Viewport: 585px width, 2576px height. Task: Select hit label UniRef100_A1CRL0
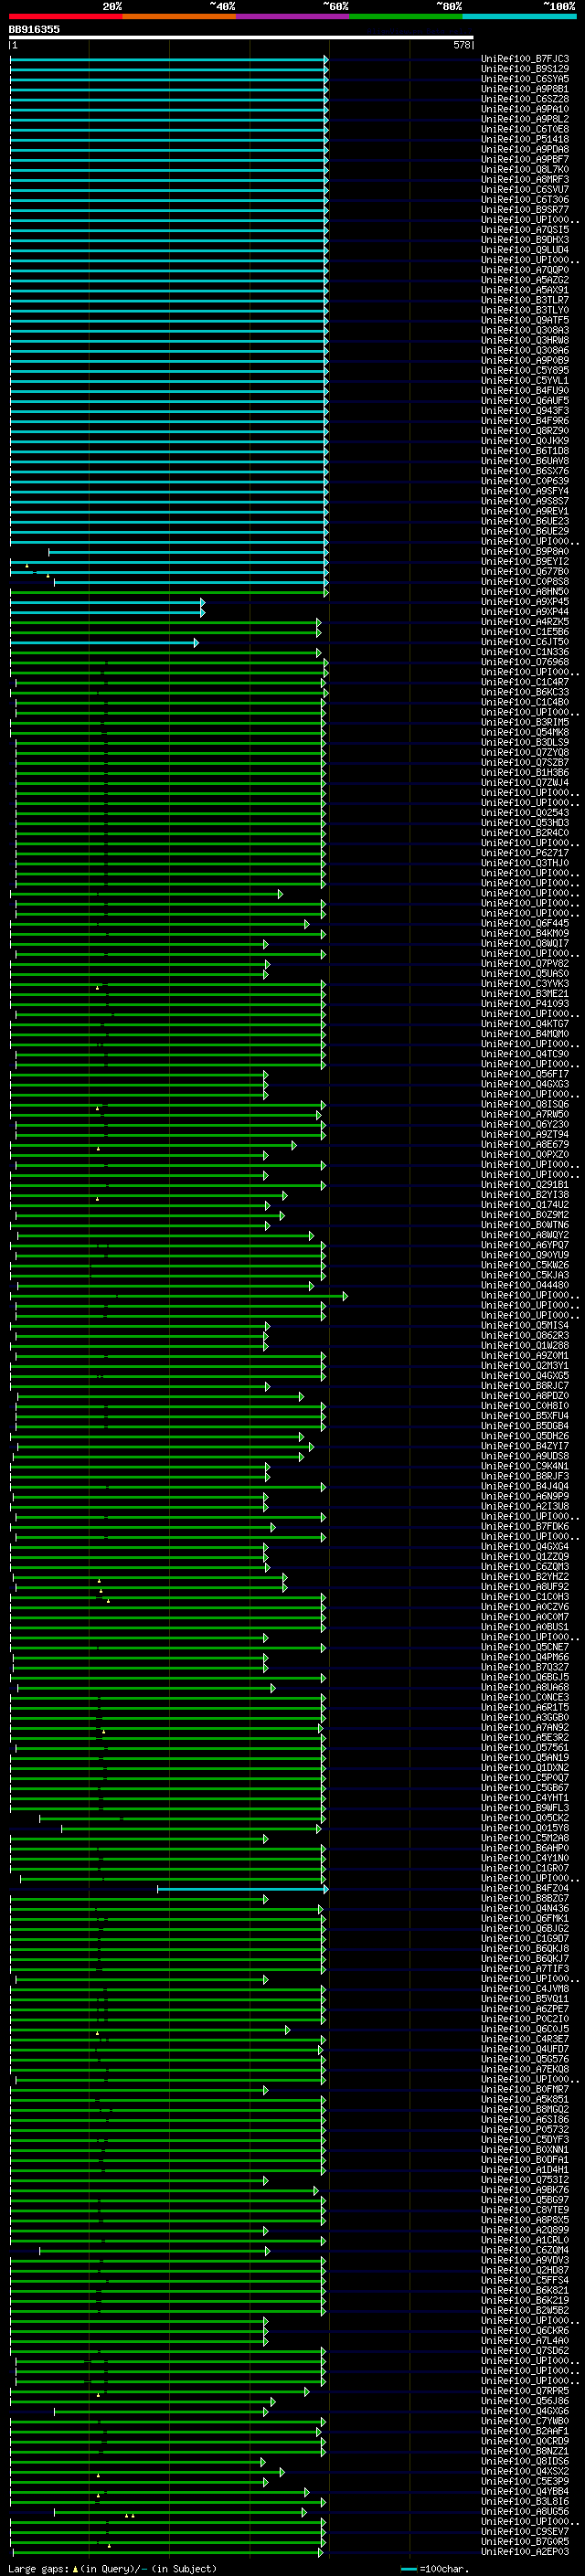(x=524, y=2240)
